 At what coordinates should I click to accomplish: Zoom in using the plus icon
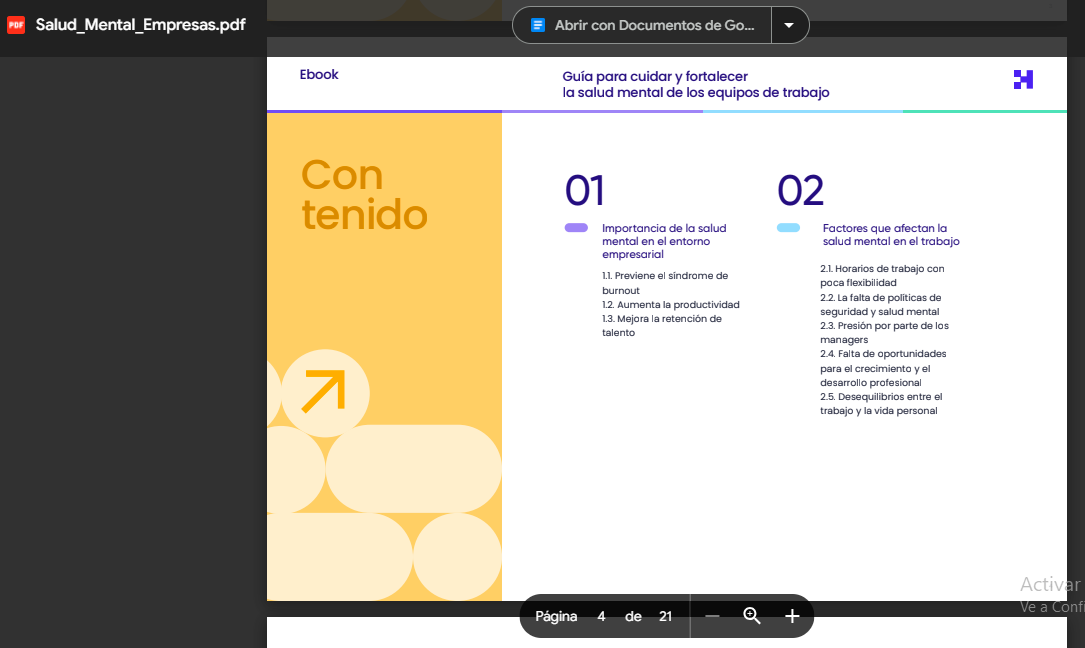click(x=791, y=616)
